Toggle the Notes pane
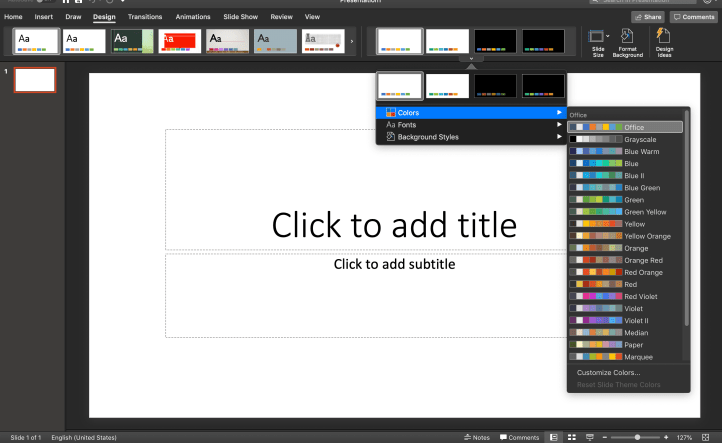This screenshot has width=722, height=443. pyautogui.click(x=476, y=437)
